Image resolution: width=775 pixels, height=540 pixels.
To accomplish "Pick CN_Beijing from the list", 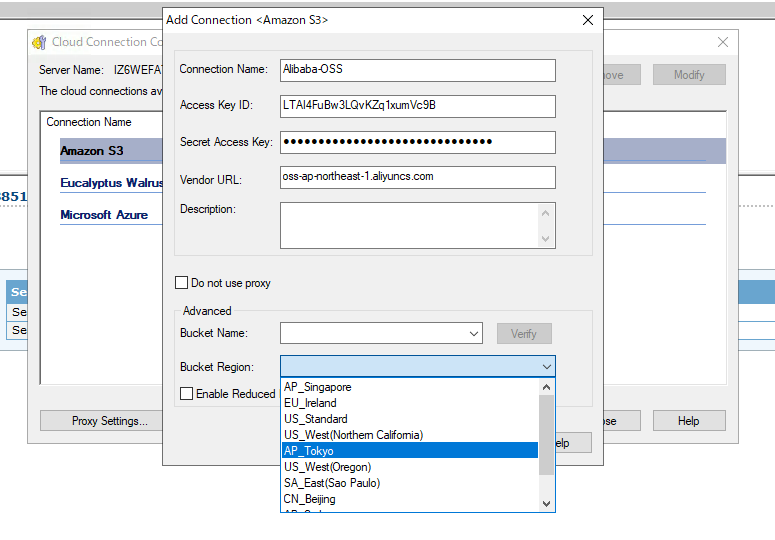I will [x=410, y=499].
